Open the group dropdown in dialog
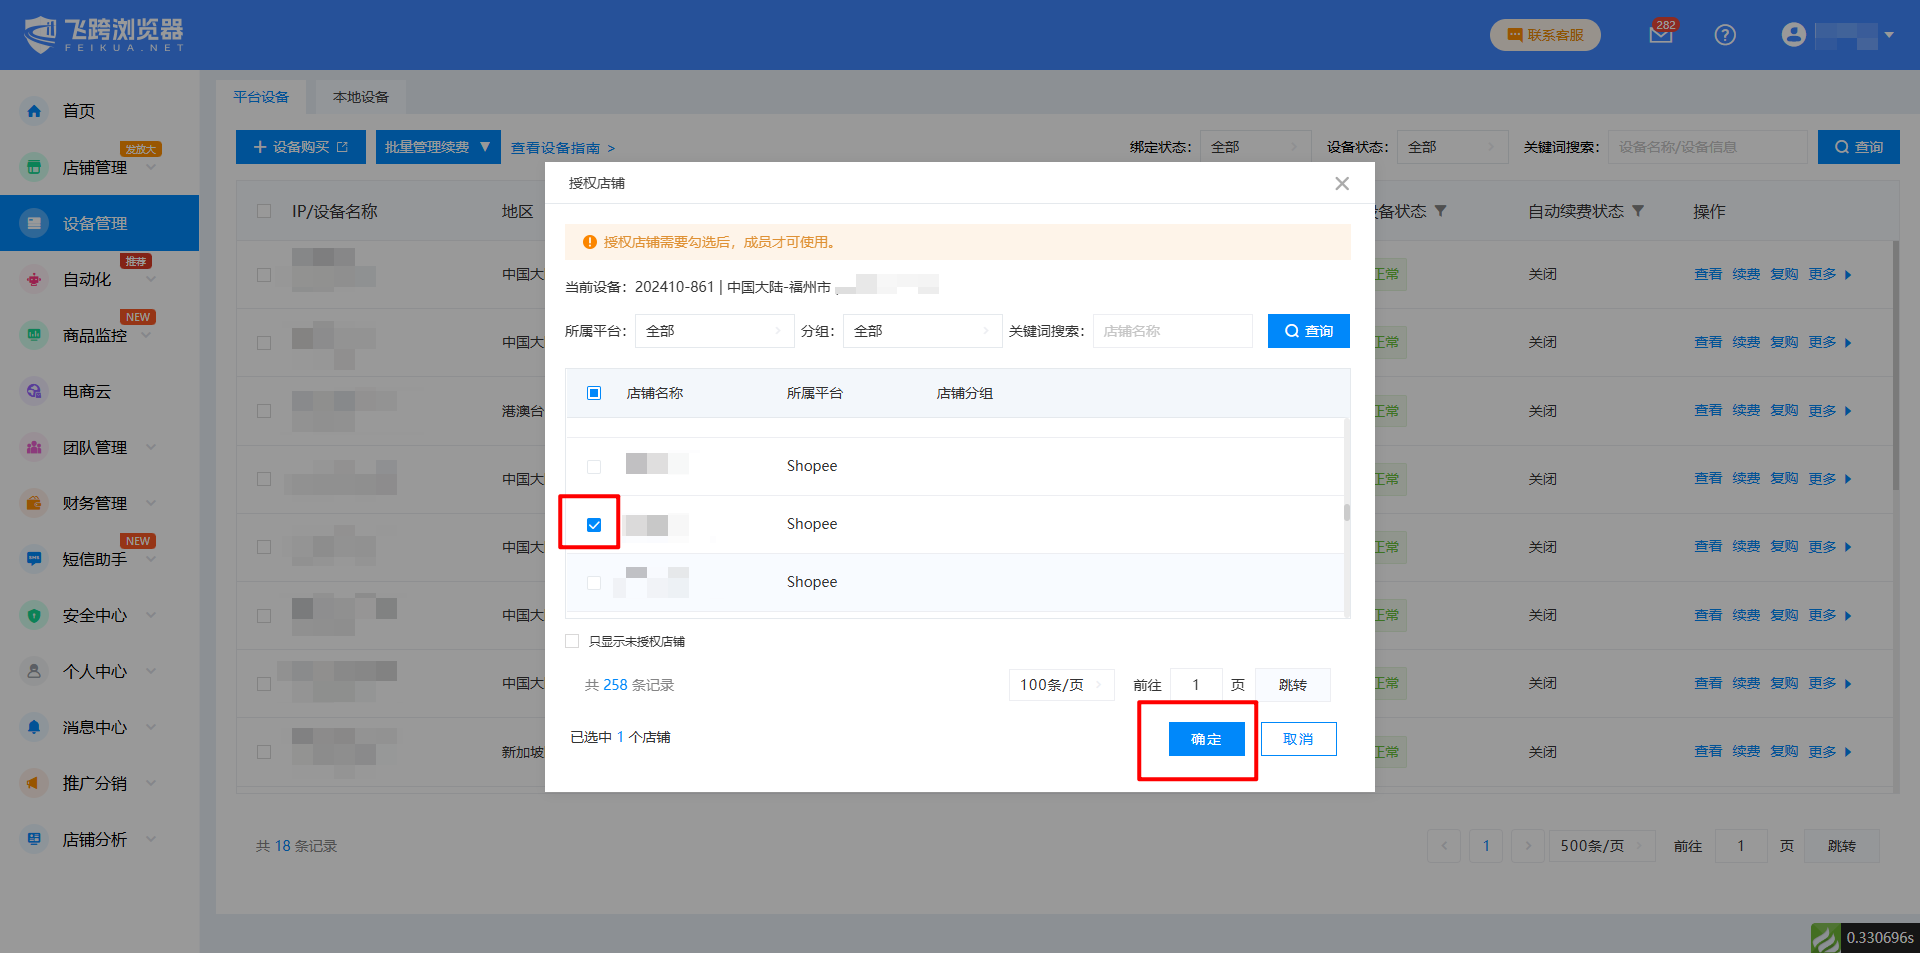This screenshot has width=1920, height=953. click(x=922, y=331)
